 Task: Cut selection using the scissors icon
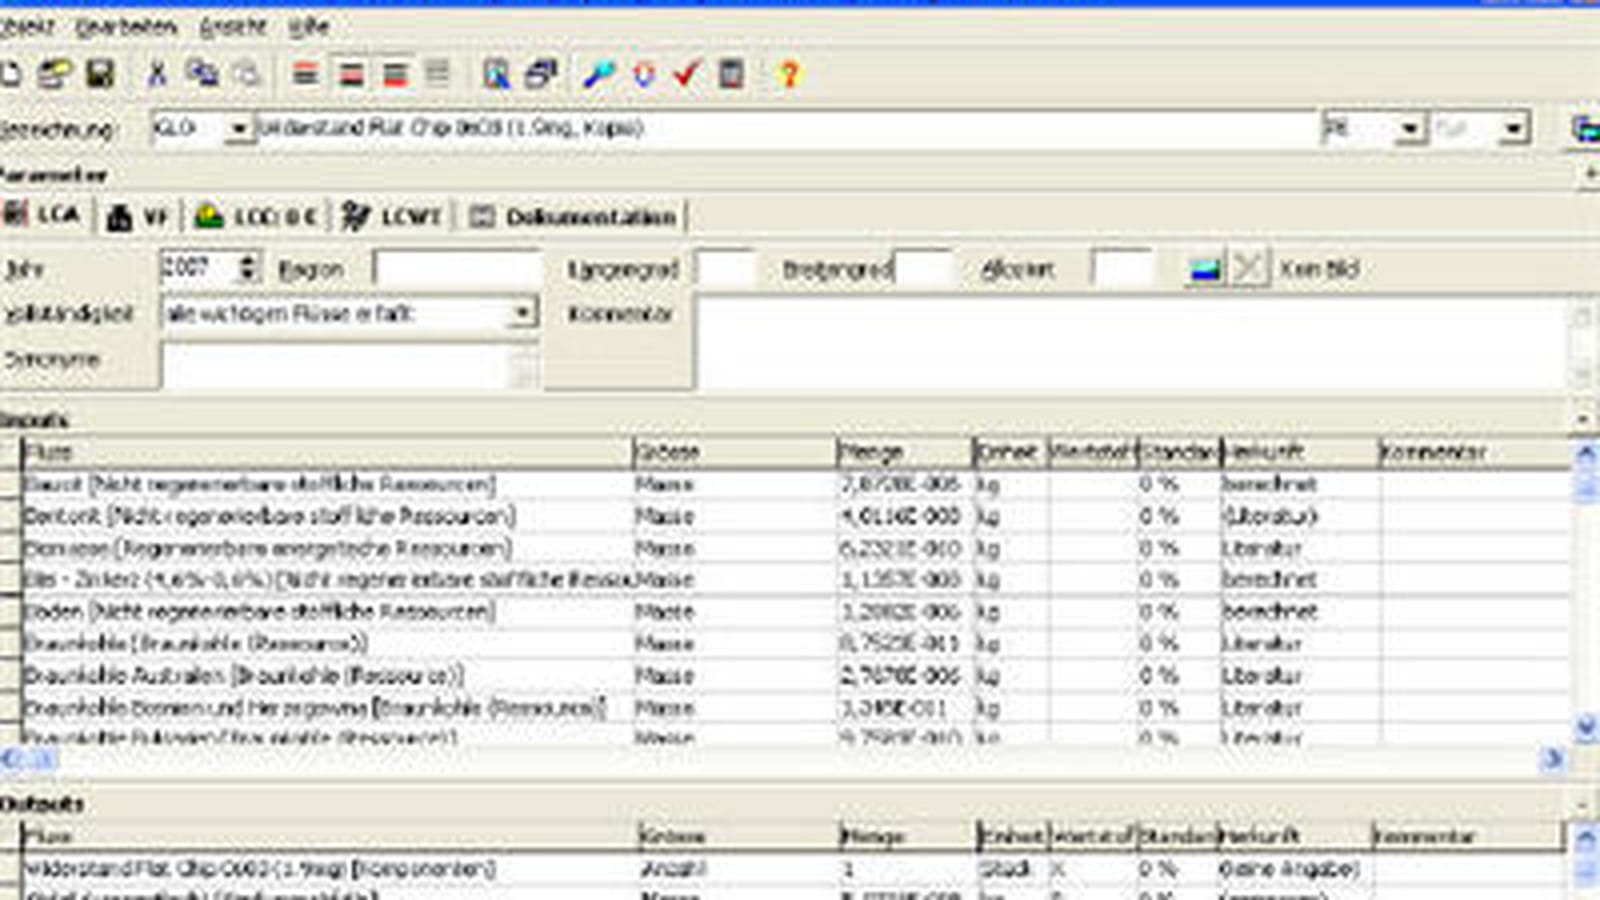click(x=157, y=74)
